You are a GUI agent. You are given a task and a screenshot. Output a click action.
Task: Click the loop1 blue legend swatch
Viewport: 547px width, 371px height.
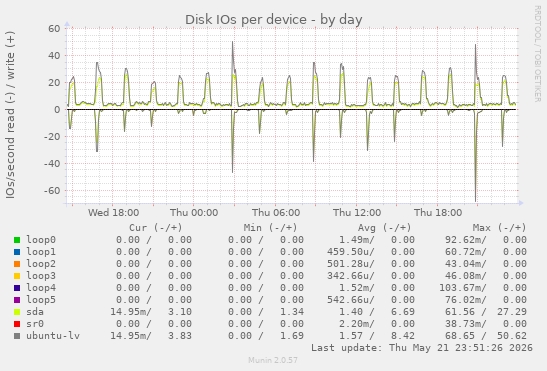pos(17,252)
